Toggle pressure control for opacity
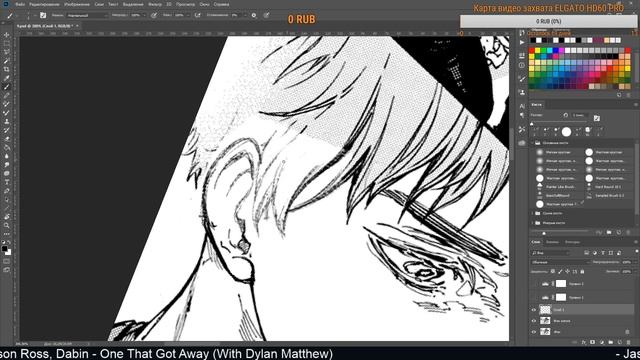 click(154, 15)
